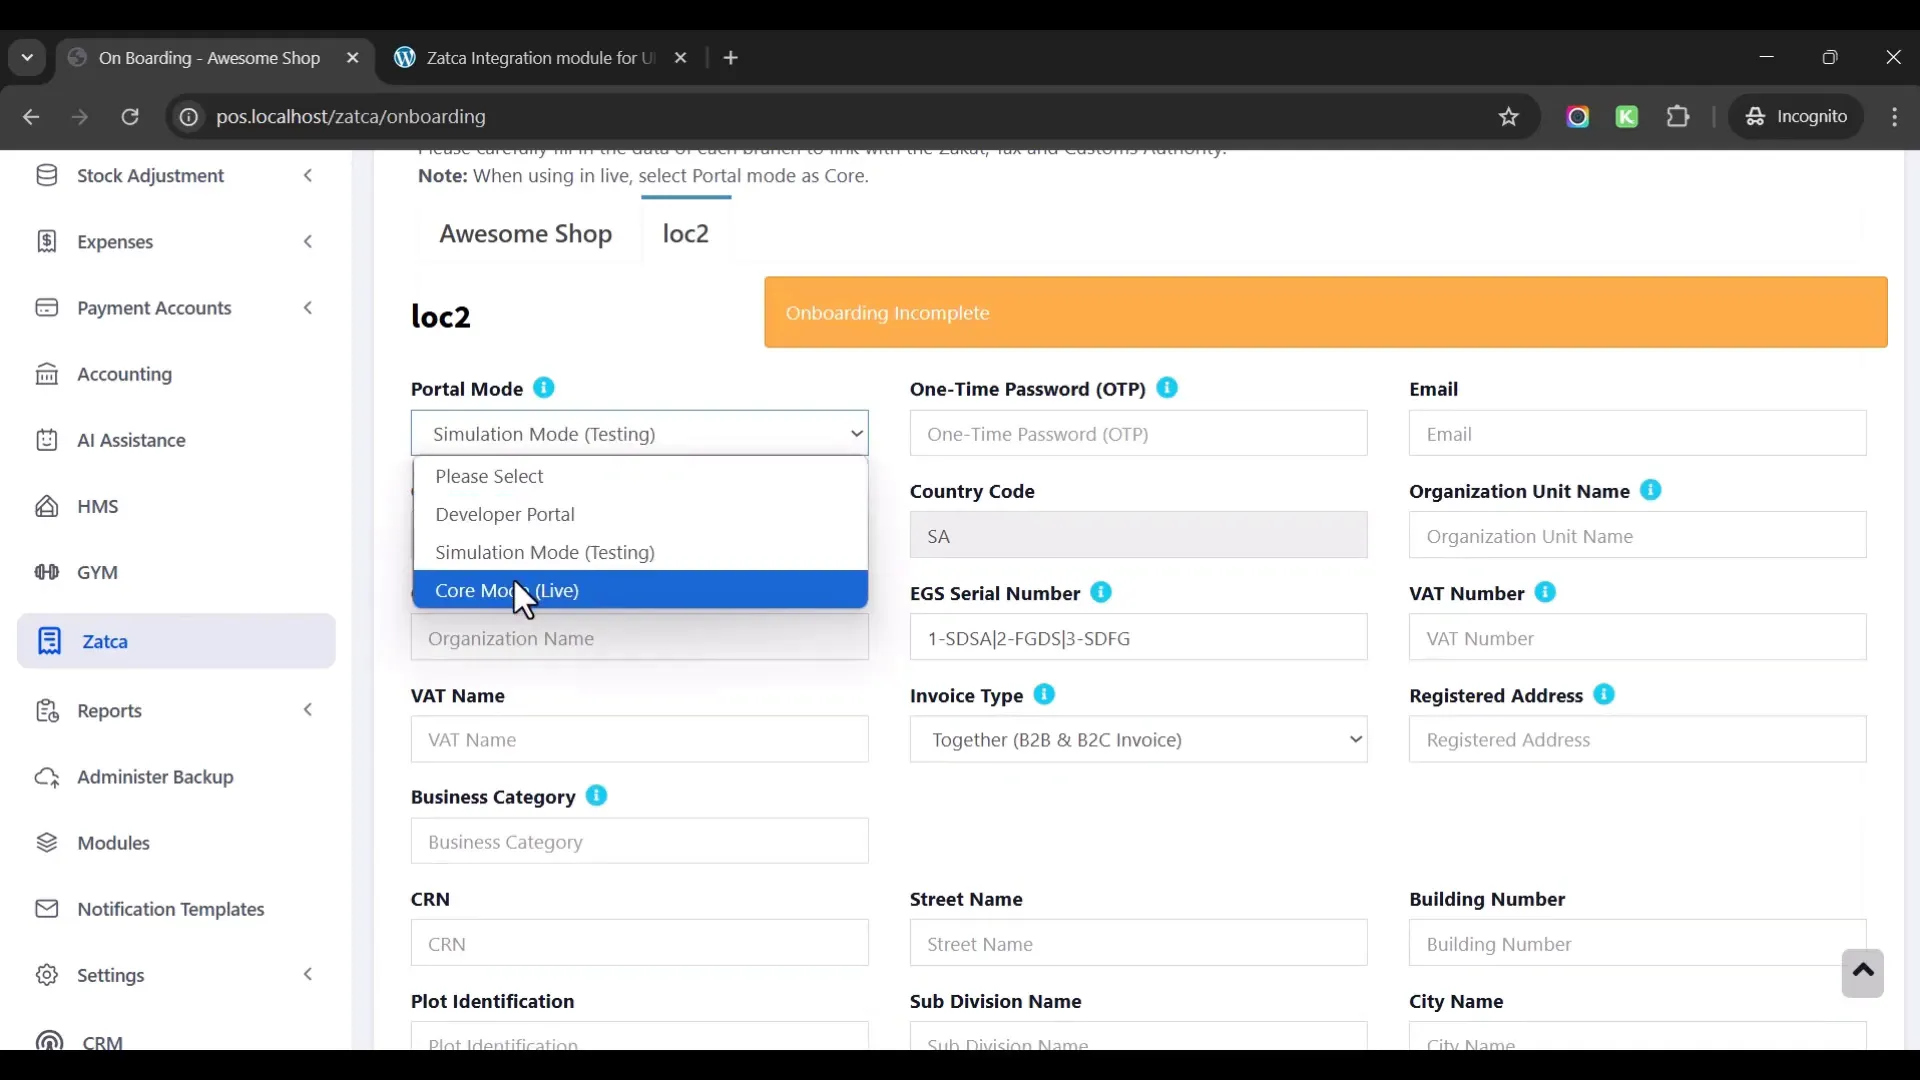1920x1080 pixels.
Task: Click the Portal Mode info icon
Action: 543,388
